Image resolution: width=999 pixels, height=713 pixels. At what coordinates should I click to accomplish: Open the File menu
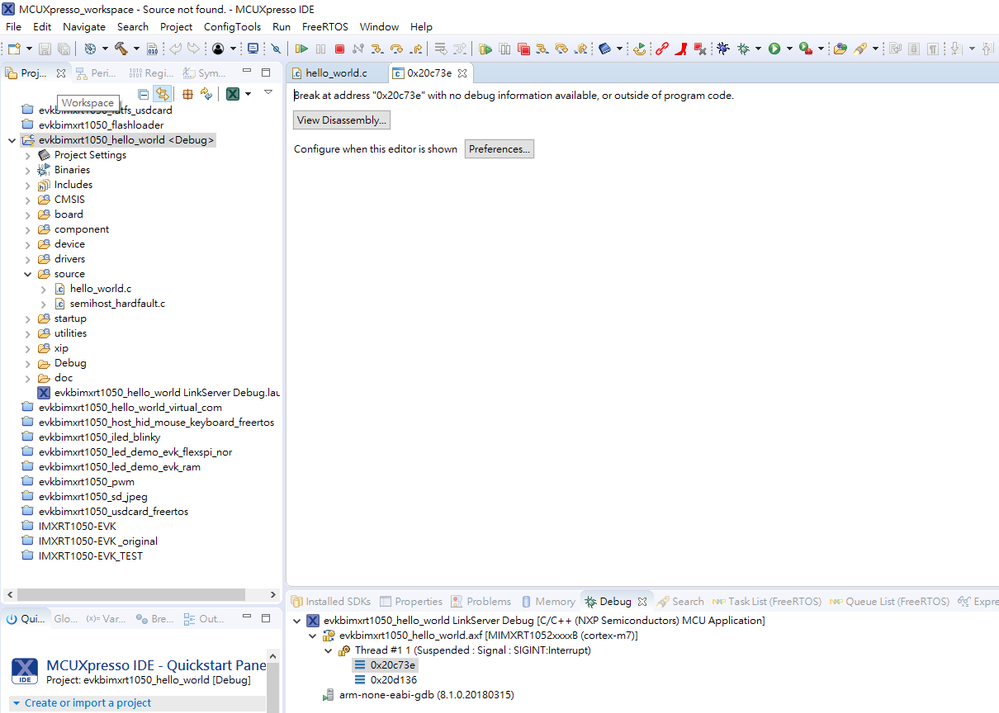tap(13, 27)
